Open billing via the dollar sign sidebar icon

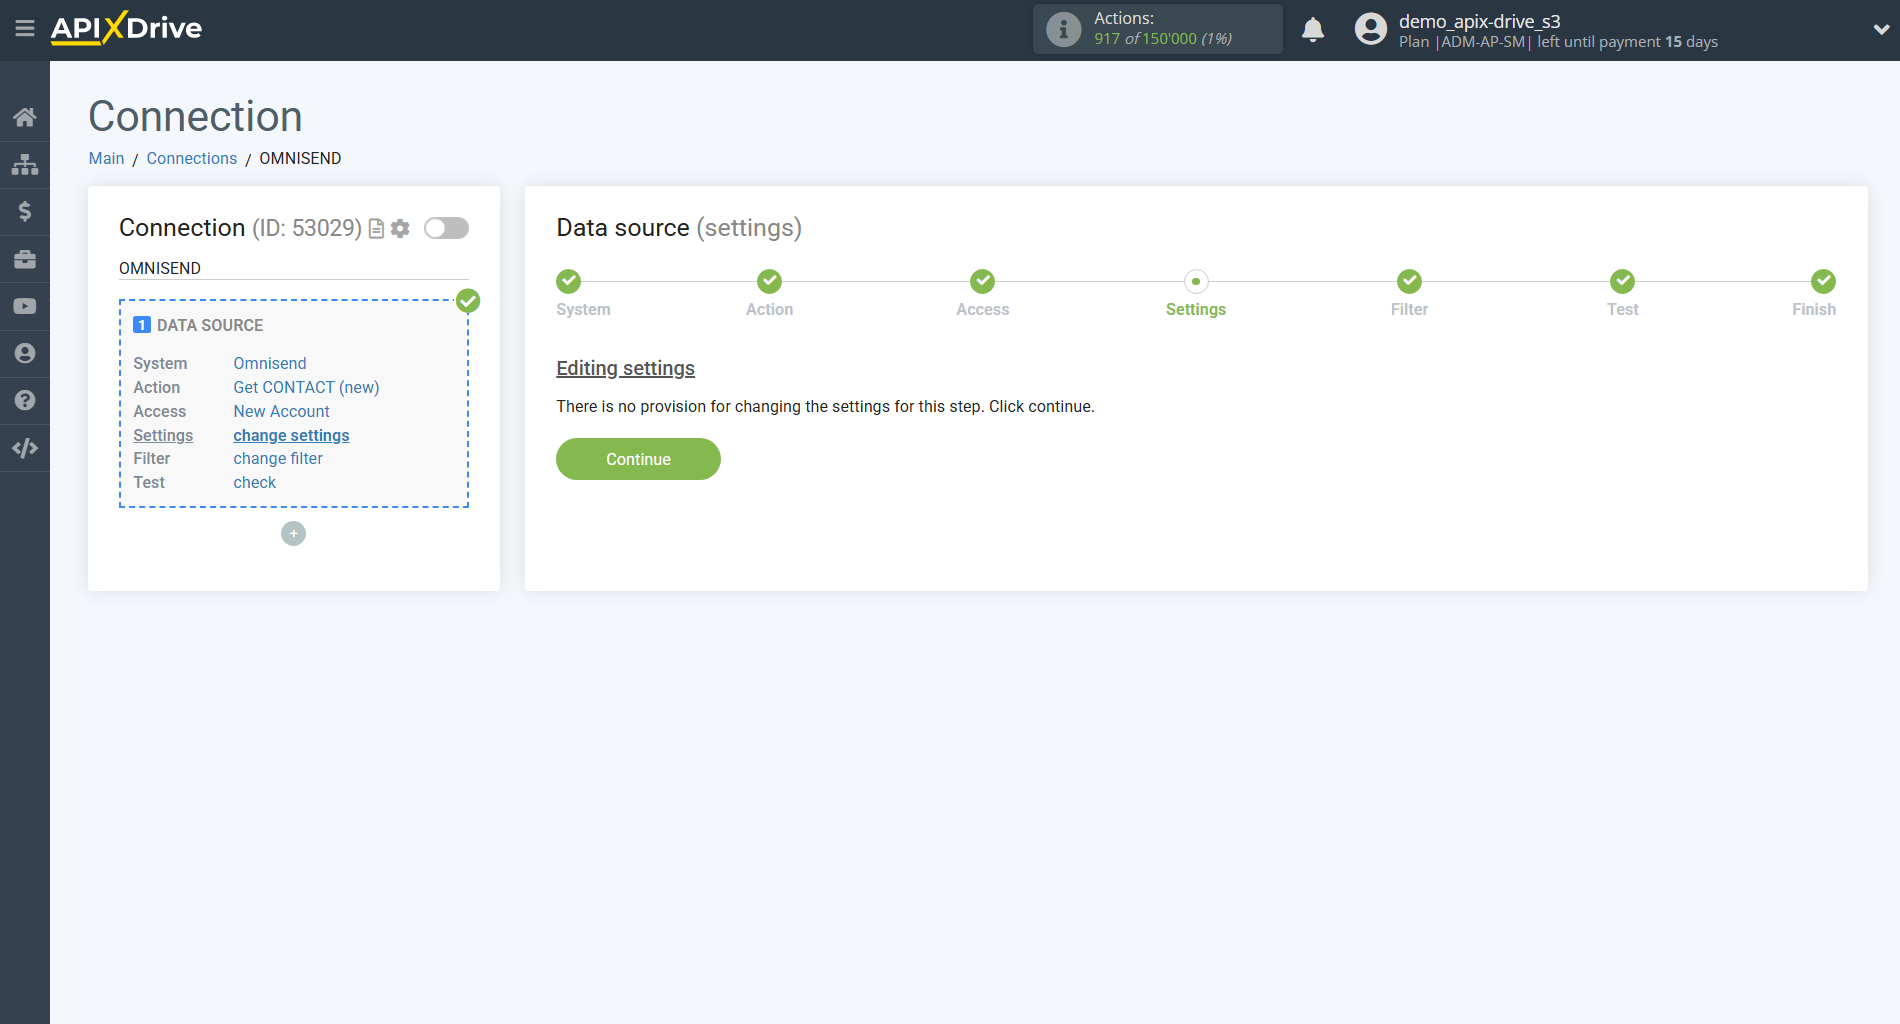[x=25, y=211]
